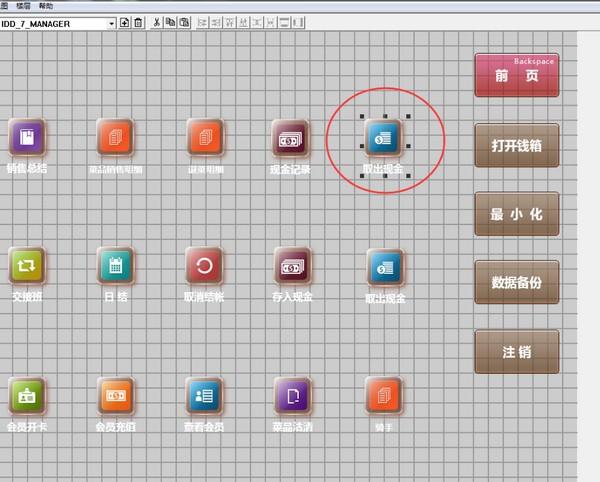The height and width of the screenshot is (482, 600).
Task: Click the 交接班 shift handover icon
Action: (x=27, y=265)
